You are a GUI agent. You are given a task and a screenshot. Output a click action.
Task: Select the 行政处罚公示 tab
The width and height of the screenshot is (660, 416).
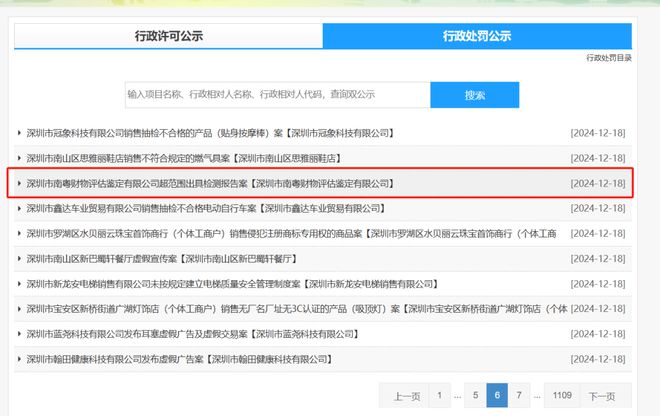click(477, 36)
